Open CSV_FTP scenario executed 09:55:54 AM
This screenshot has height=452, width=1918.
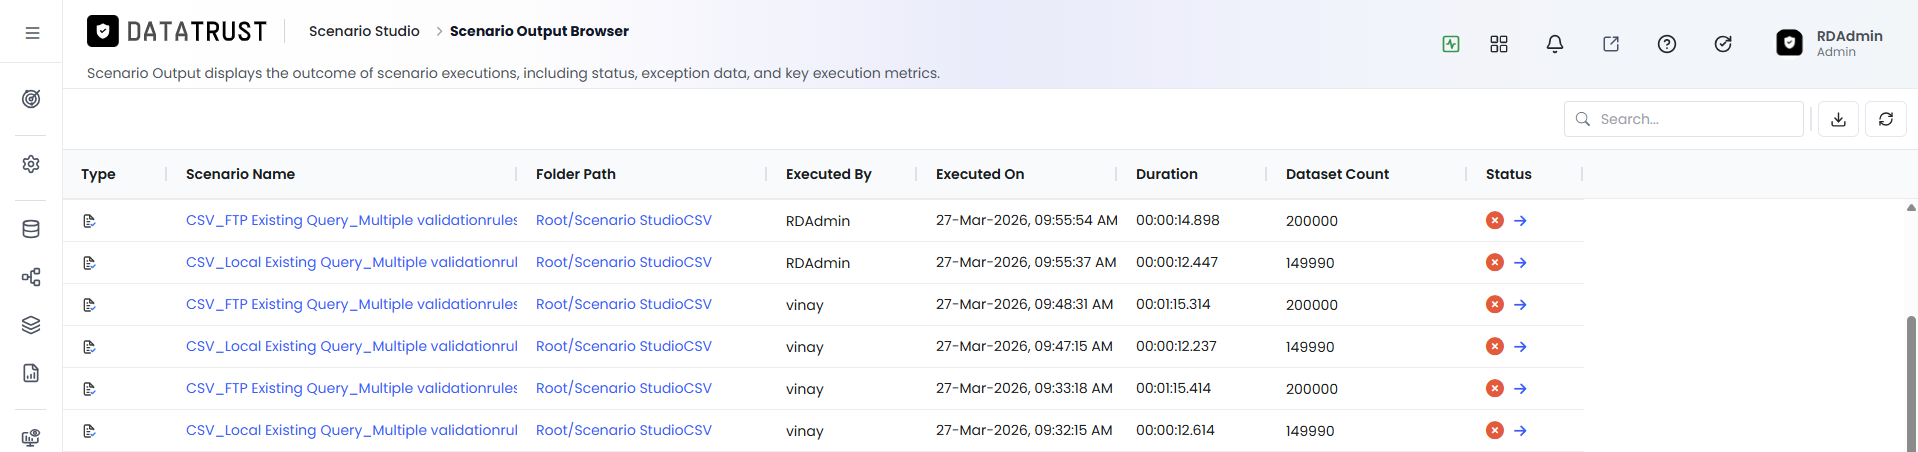coord(351,220)
